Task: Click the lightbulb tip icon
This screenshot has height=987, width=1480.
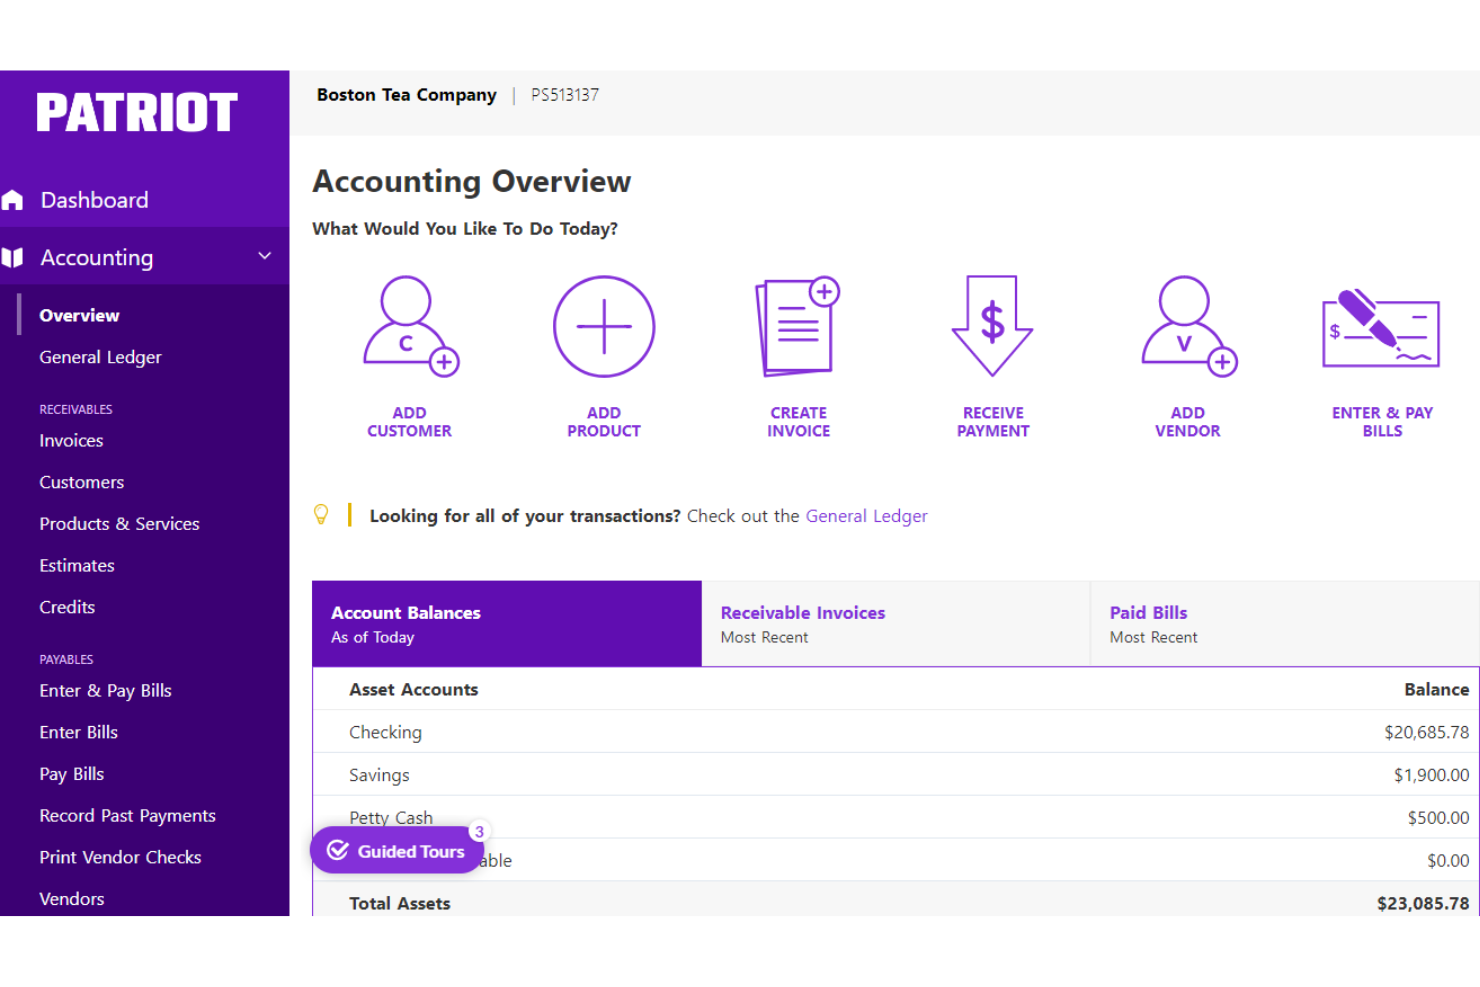Action: pos(321,514)
